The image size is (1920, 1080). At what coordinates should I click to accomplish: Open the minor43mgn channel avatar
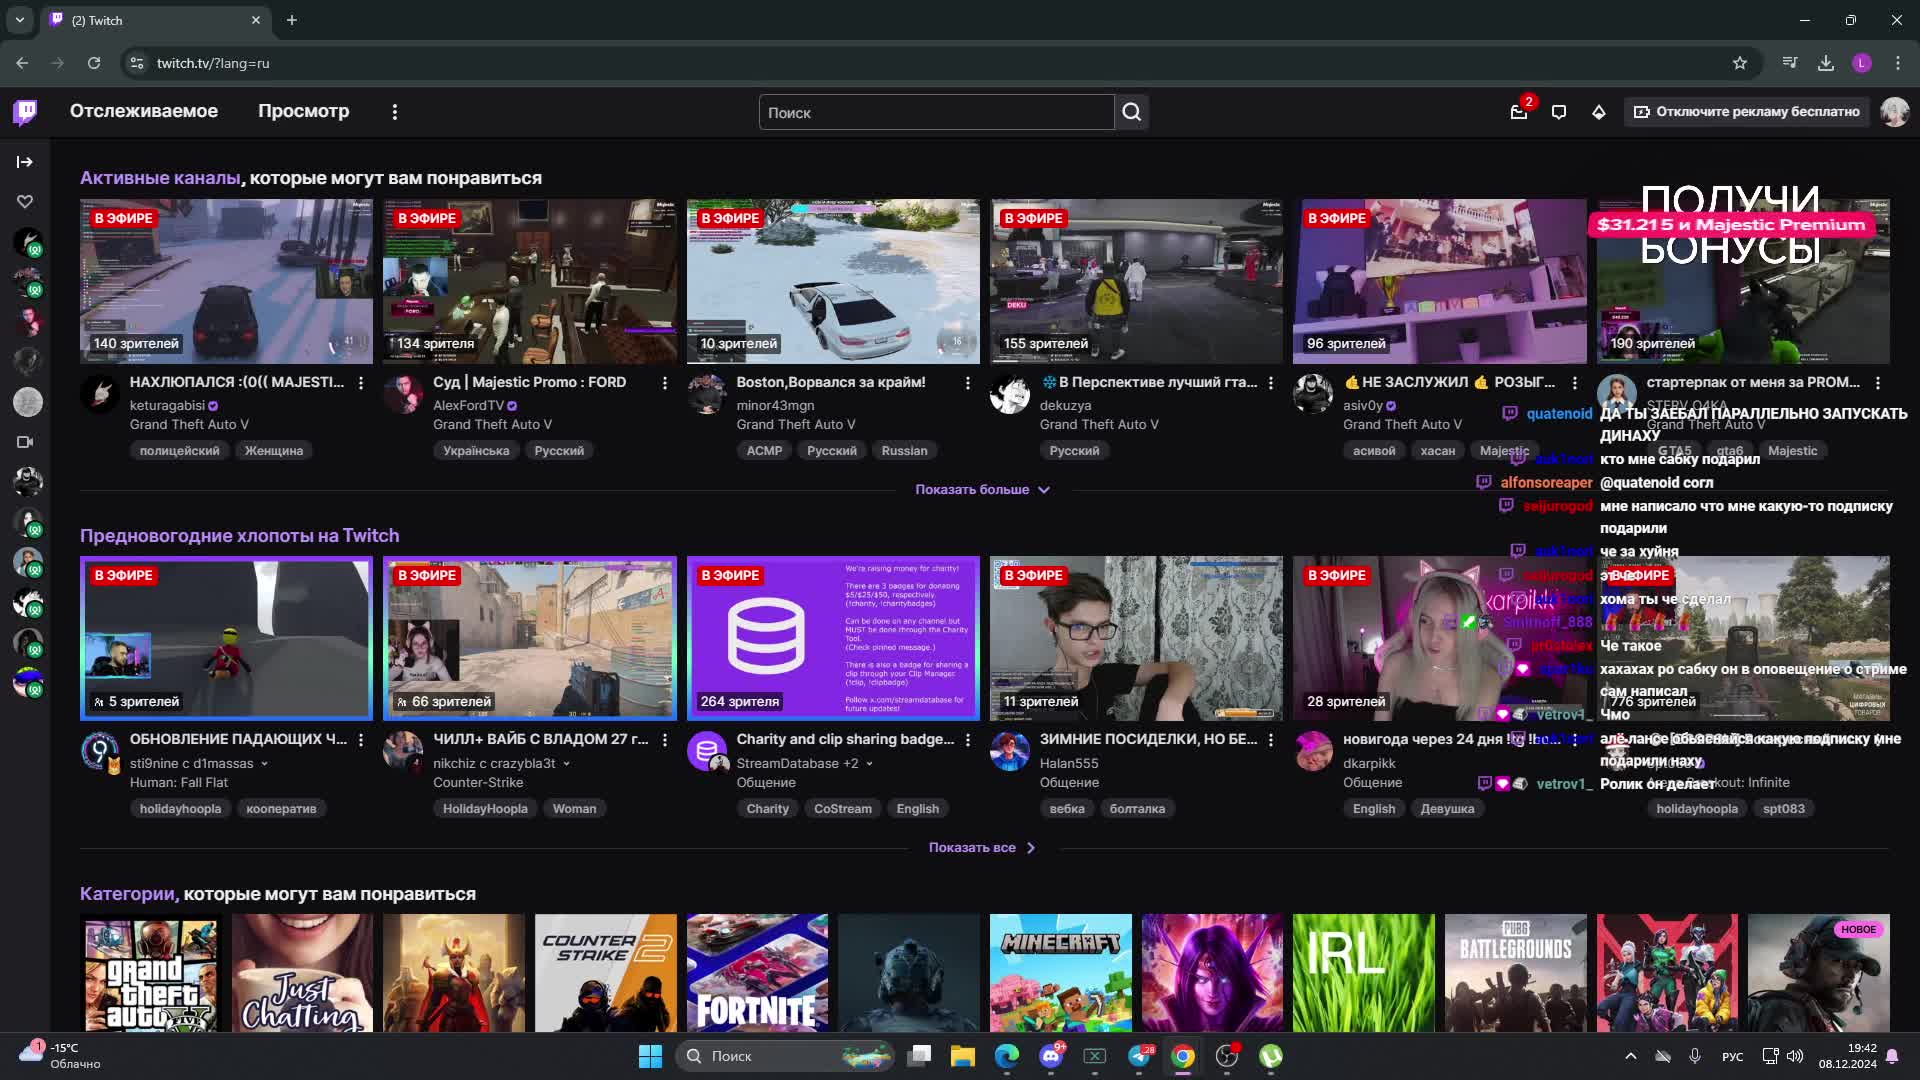click(x=707, y=394)
